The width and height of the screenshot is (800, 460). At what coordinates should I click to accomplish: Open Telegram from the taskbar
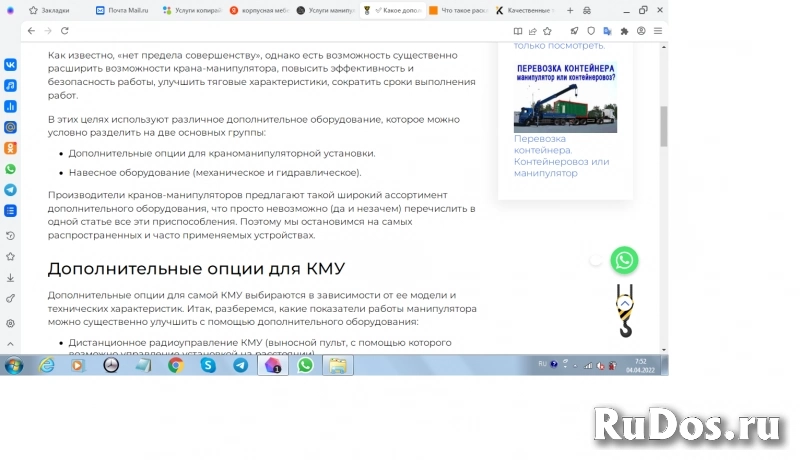[240, 366]
